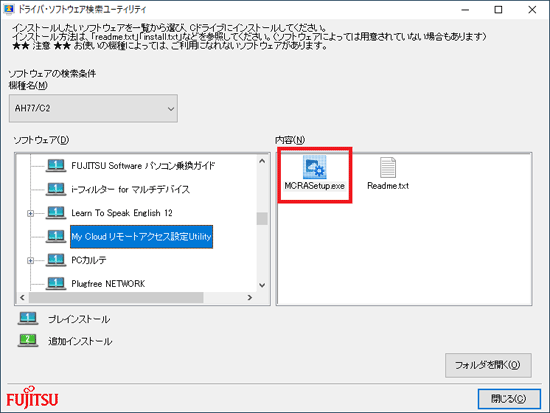550x413 pixels.
Task: Click the horizontal scroll-left arrow
Action: point(22,298)
